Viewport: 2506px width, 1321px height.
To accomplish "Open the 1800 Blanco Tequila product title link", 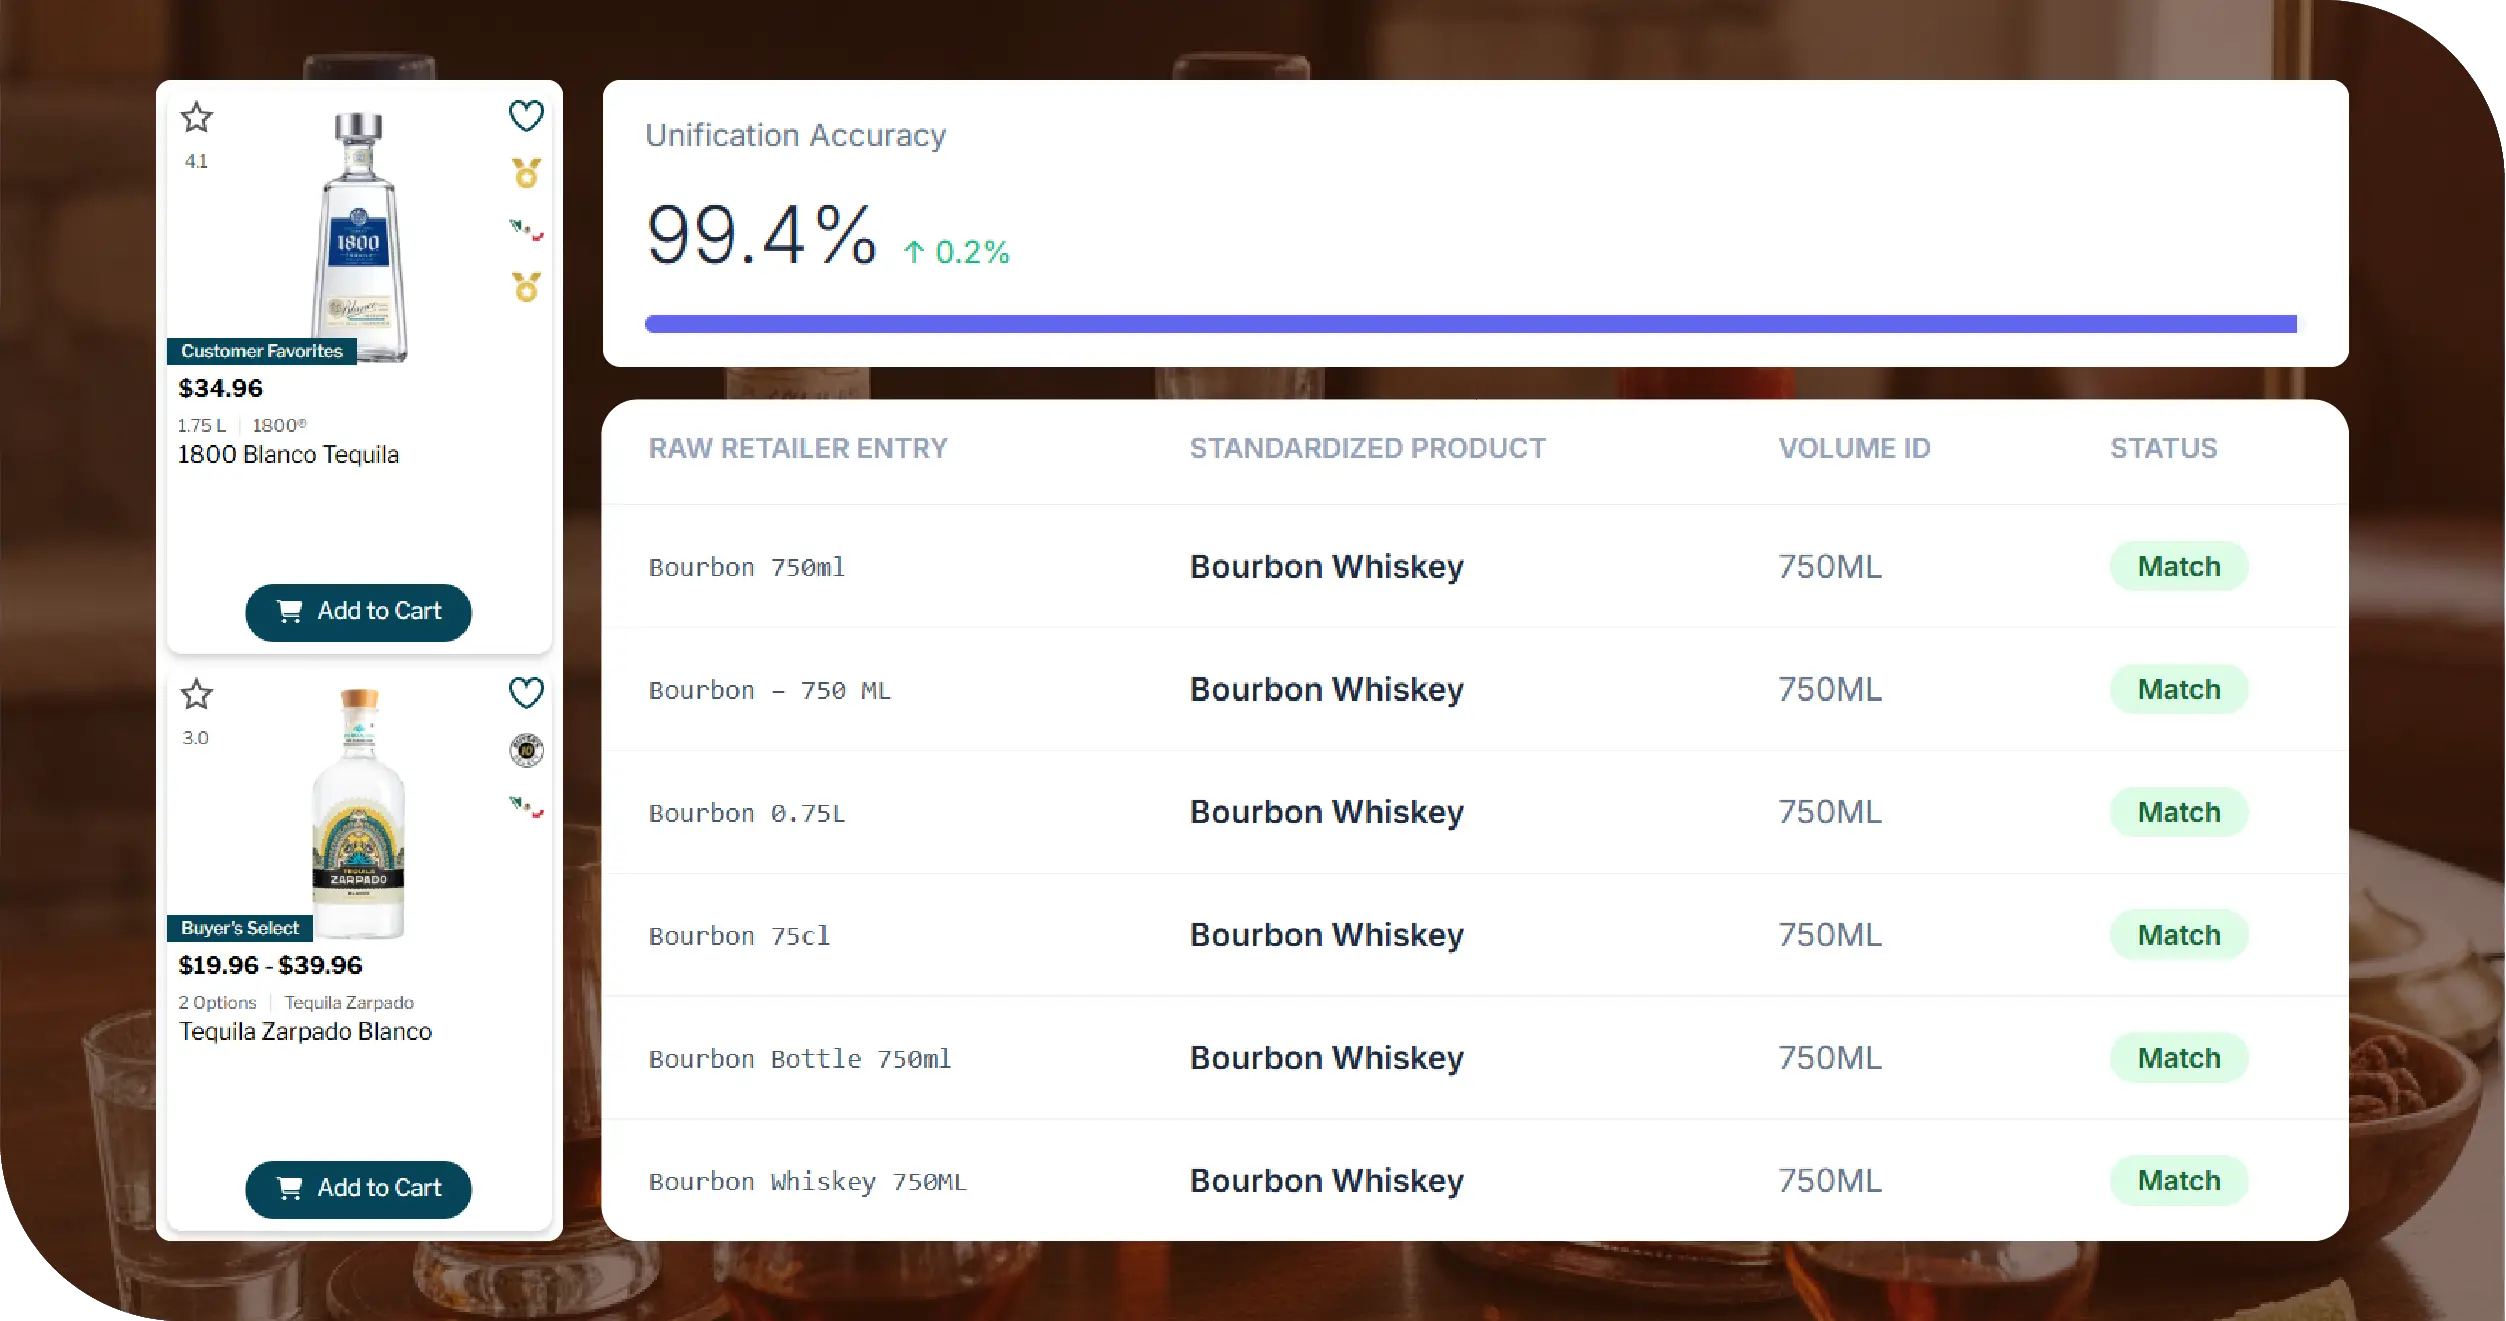I will 288,455.
